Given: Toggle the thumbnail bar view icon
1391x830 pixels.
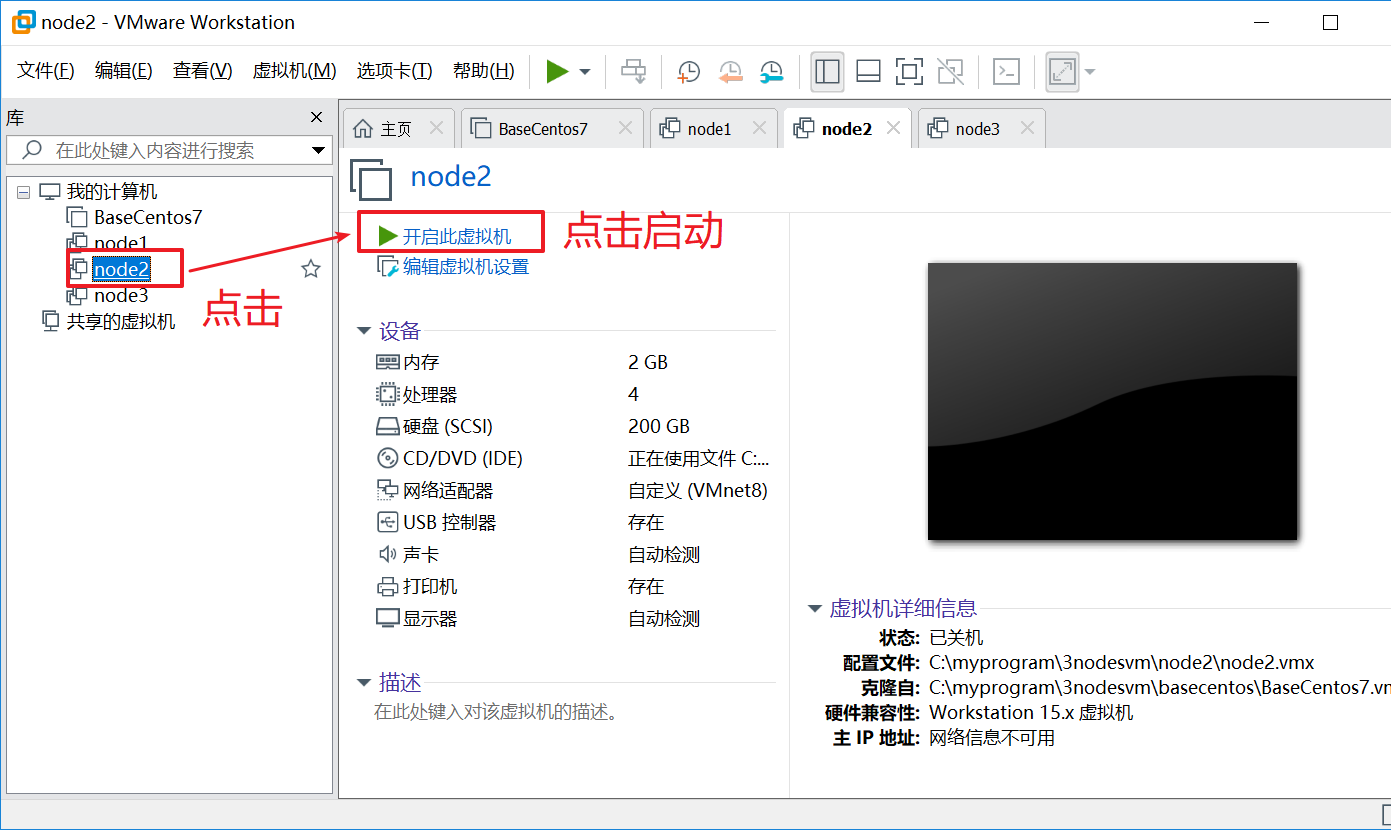Looking at the screenshot, I should tap(868, 71).
